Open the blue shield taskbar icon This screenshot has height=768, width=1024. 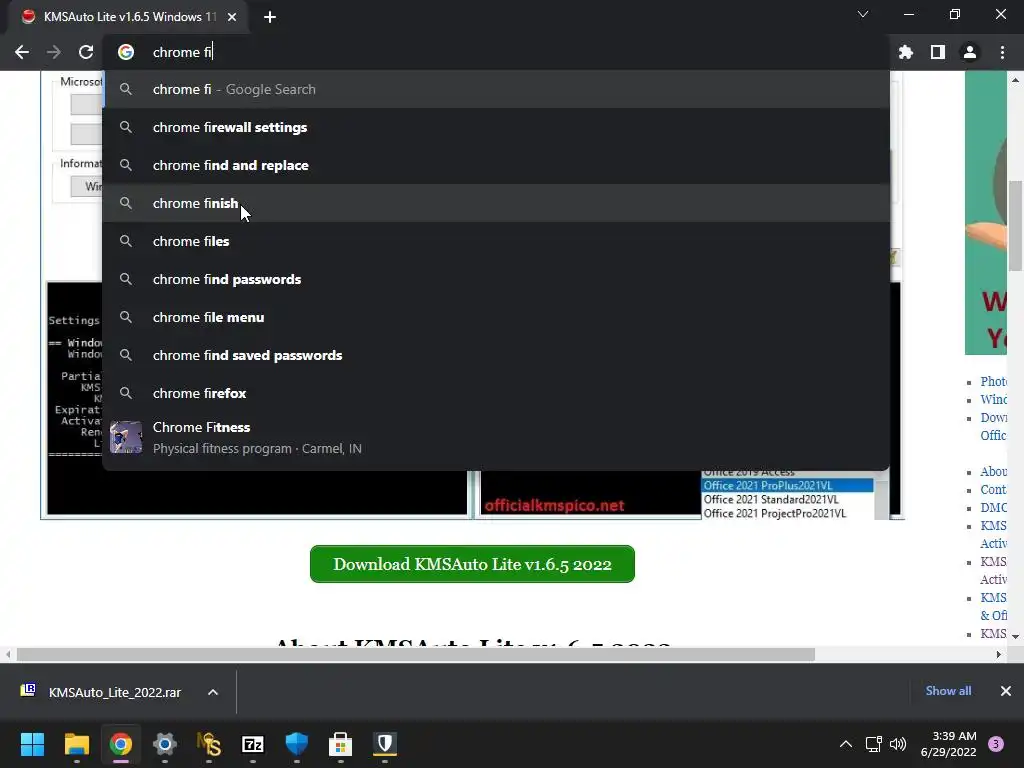point(296,744)
